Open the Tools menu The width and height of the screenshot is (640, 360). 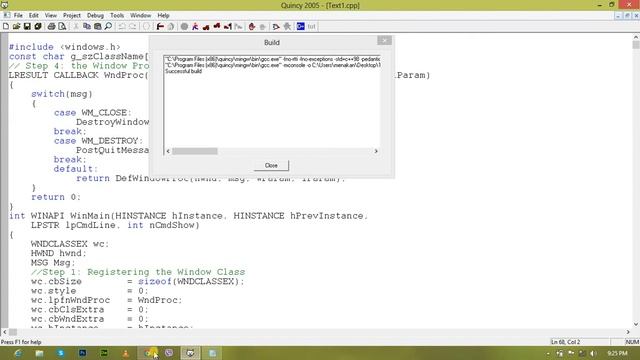117,16
